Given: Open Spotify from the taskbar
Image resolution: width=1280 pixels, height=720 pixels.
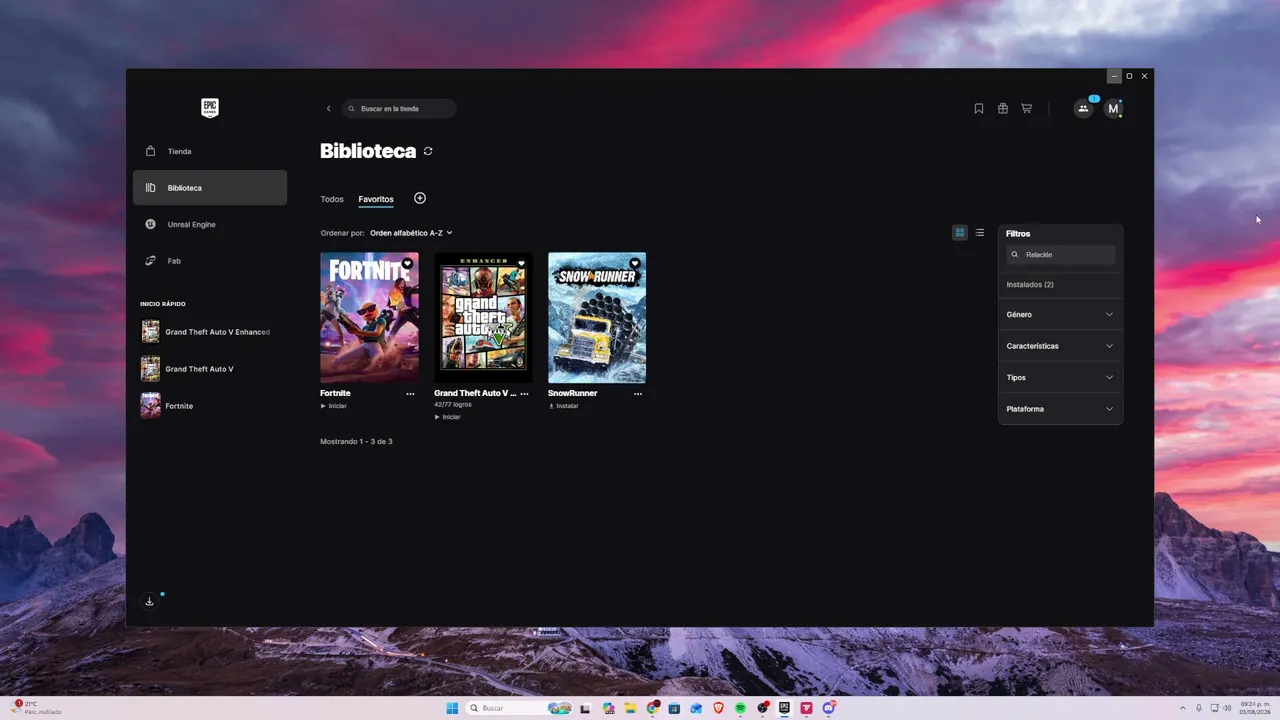Looking at the screenshot, I should coord(740,708).
